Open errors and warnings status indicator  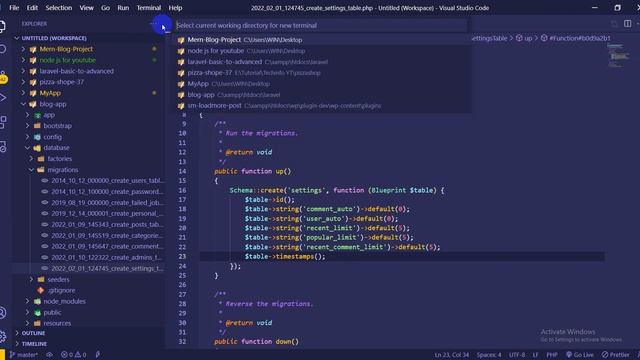click(x=74, y=355)
